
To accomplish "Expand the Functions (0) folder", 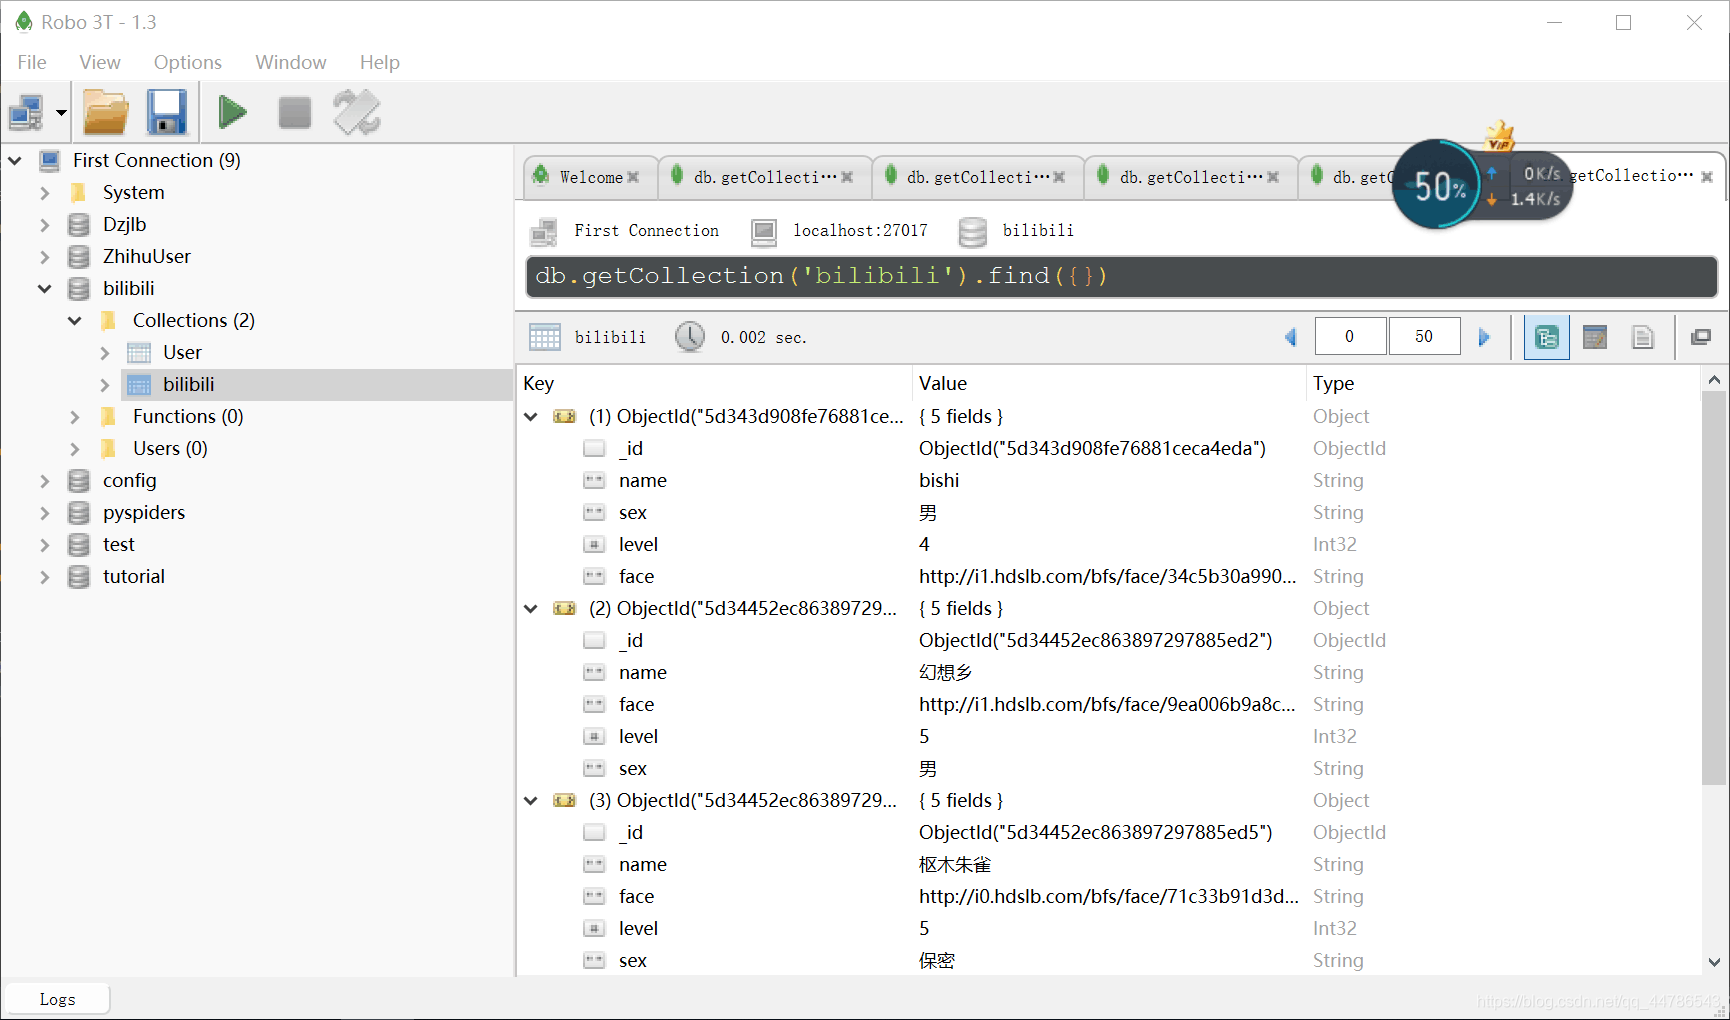I will click(75, 416).
